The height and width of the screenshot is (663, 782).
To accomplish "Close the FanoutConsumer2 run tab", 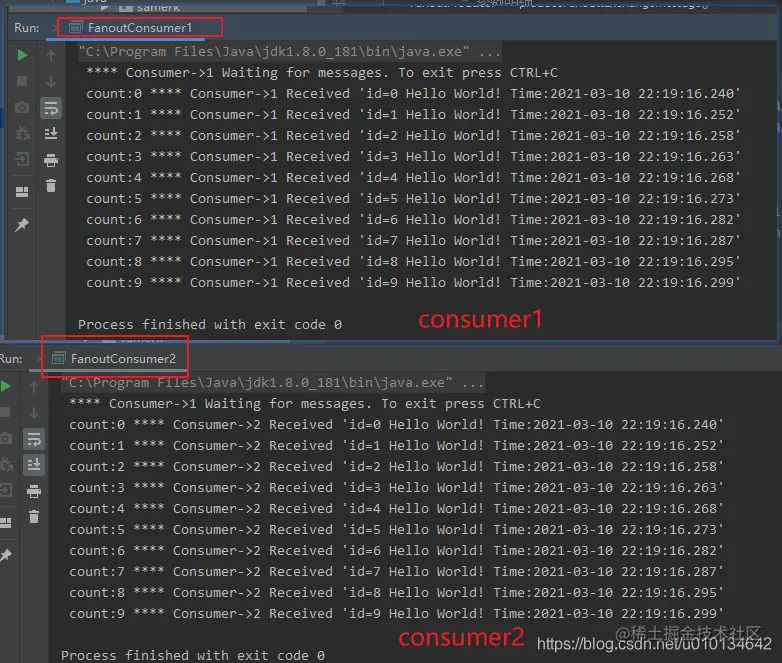I will (x=39, y=359).
